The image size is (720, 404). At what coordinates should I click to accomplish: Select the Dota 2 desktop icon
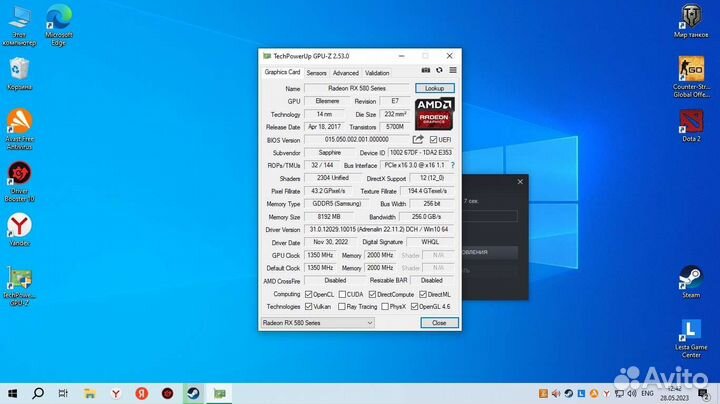point(691,126)
